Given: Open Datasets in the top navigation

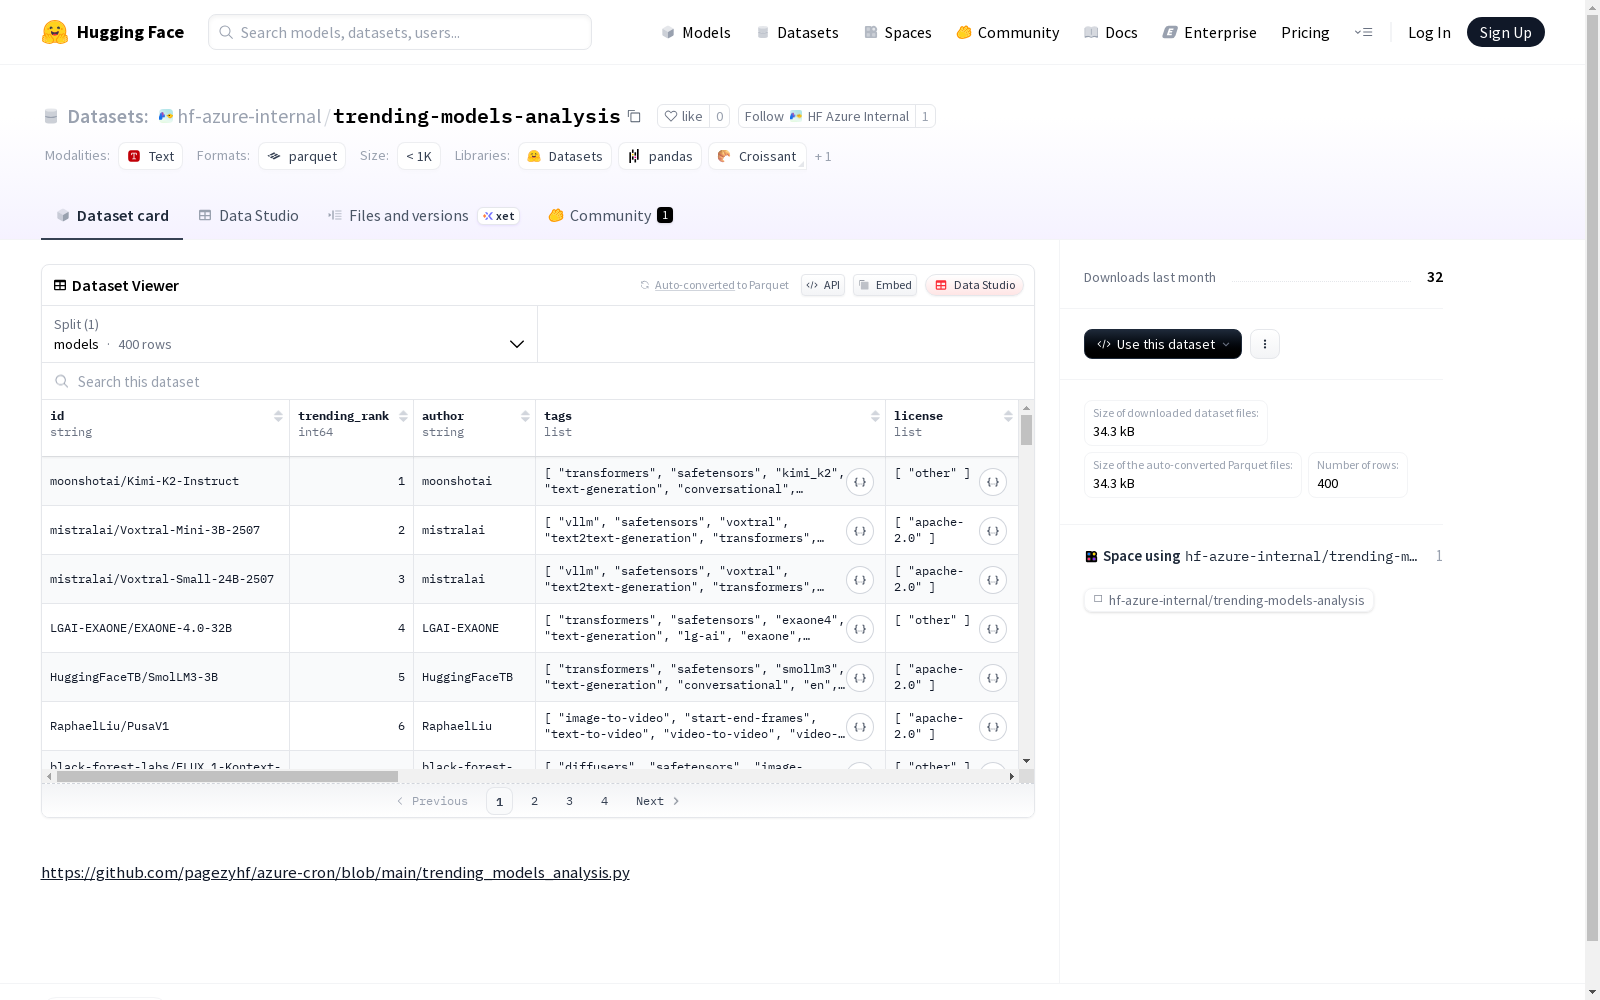Looking at the screenshot, I should point(797,32).
